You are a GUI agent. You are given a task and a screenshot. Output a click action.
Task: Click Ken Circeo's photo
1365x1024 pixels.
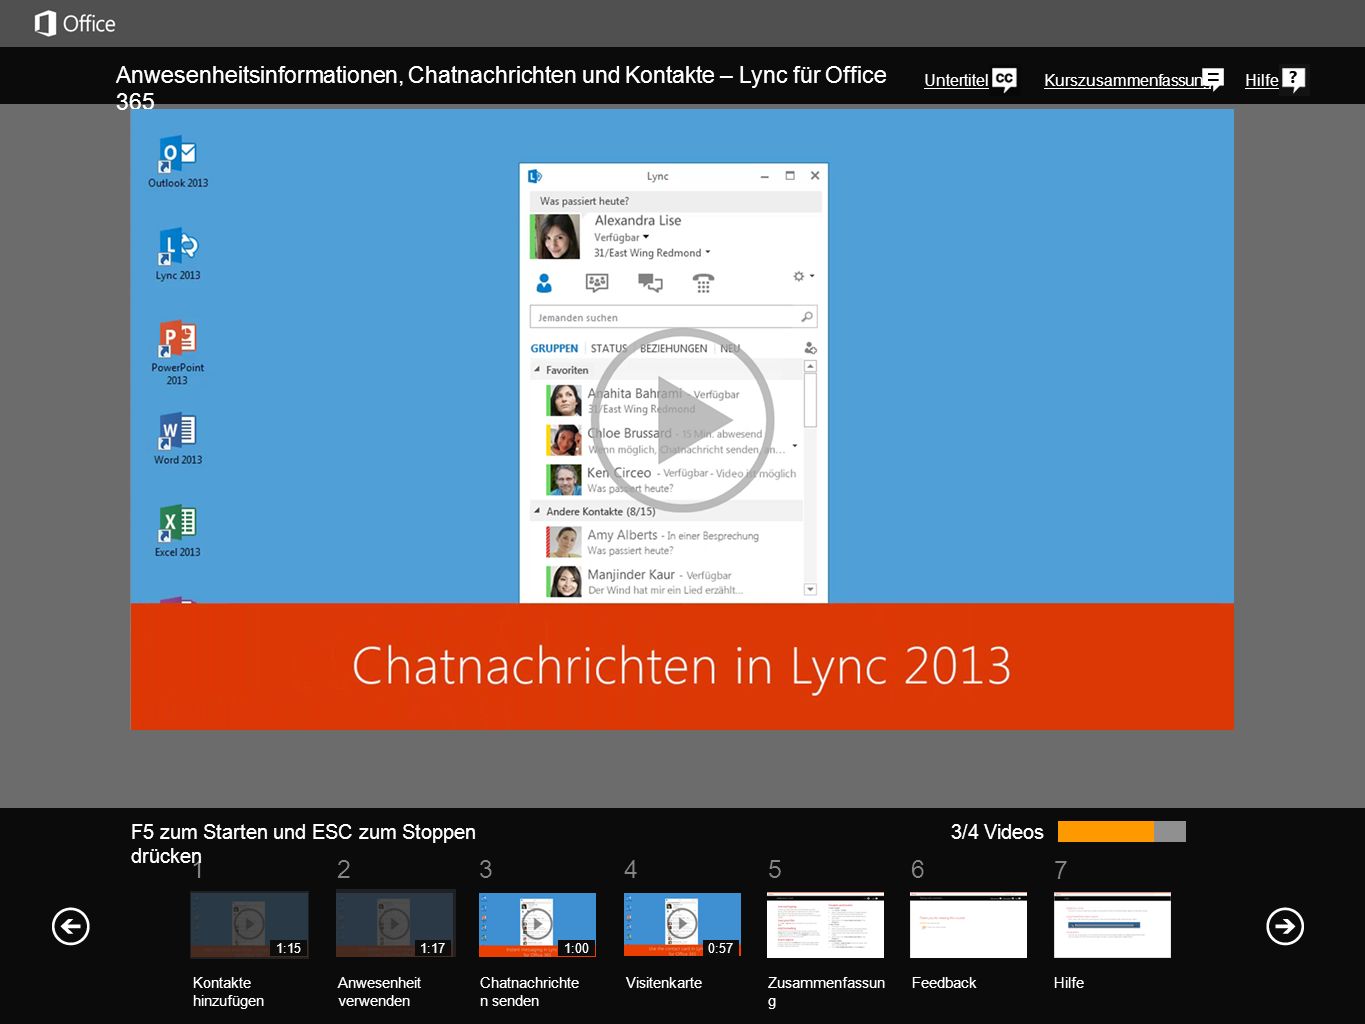(x=564, y=480)
